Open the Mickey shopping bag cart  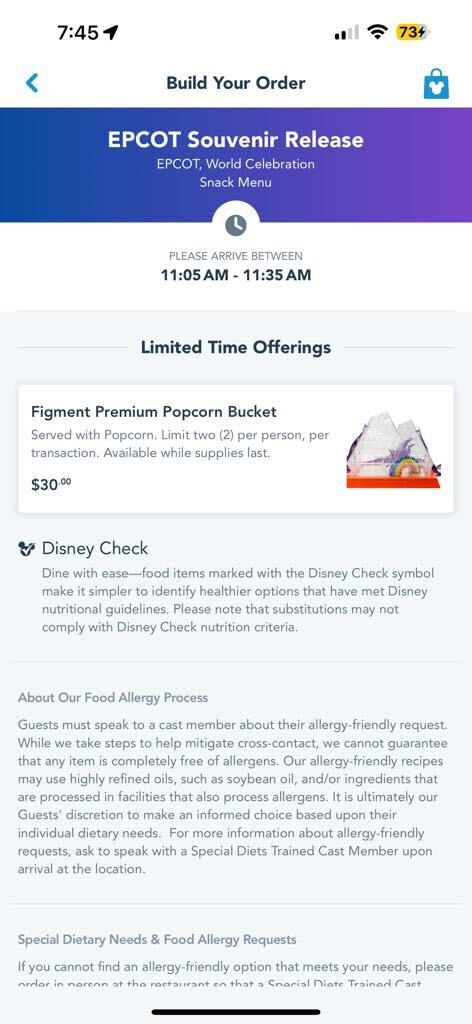436,84
